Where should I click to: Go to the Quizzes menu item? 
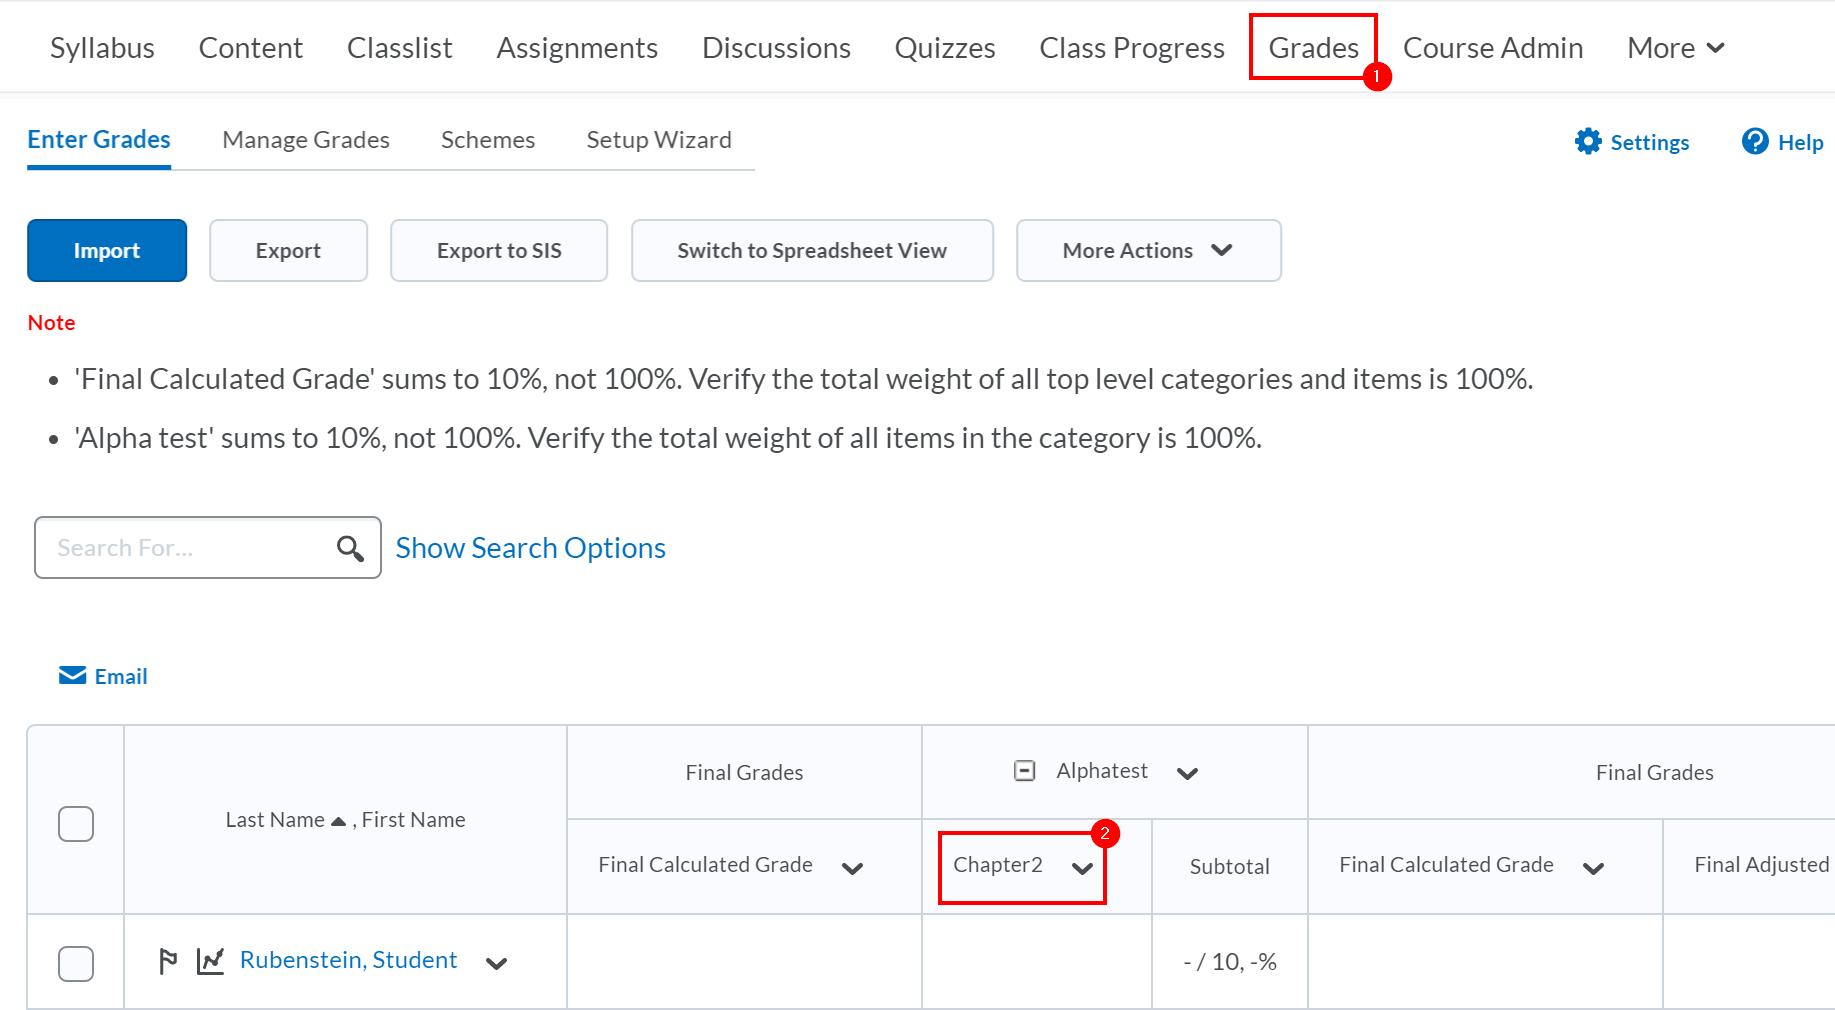[x=944, y=47]
